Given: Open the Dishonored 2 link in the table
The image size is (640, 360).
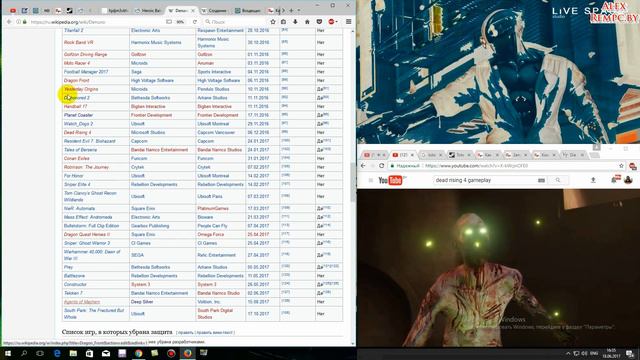Looking at the screenshot, I should (77, 98).
